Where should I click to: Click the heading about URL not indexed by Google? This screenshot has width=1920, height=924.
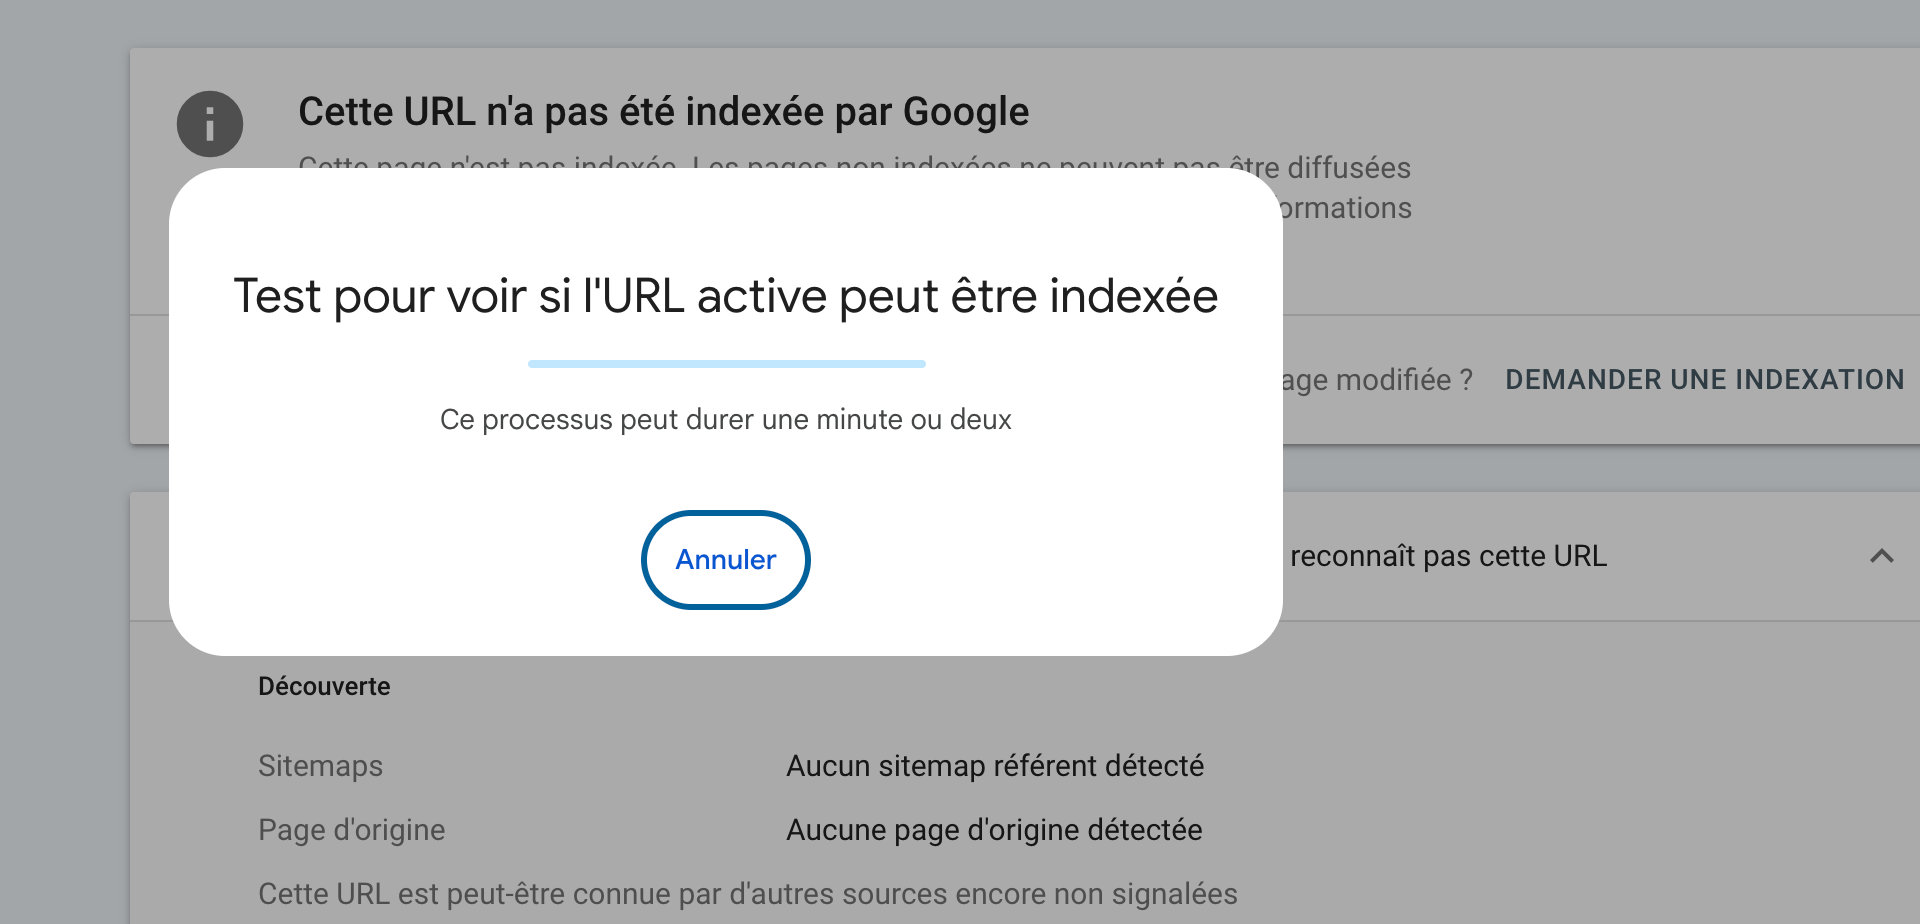tap(663, 112)
